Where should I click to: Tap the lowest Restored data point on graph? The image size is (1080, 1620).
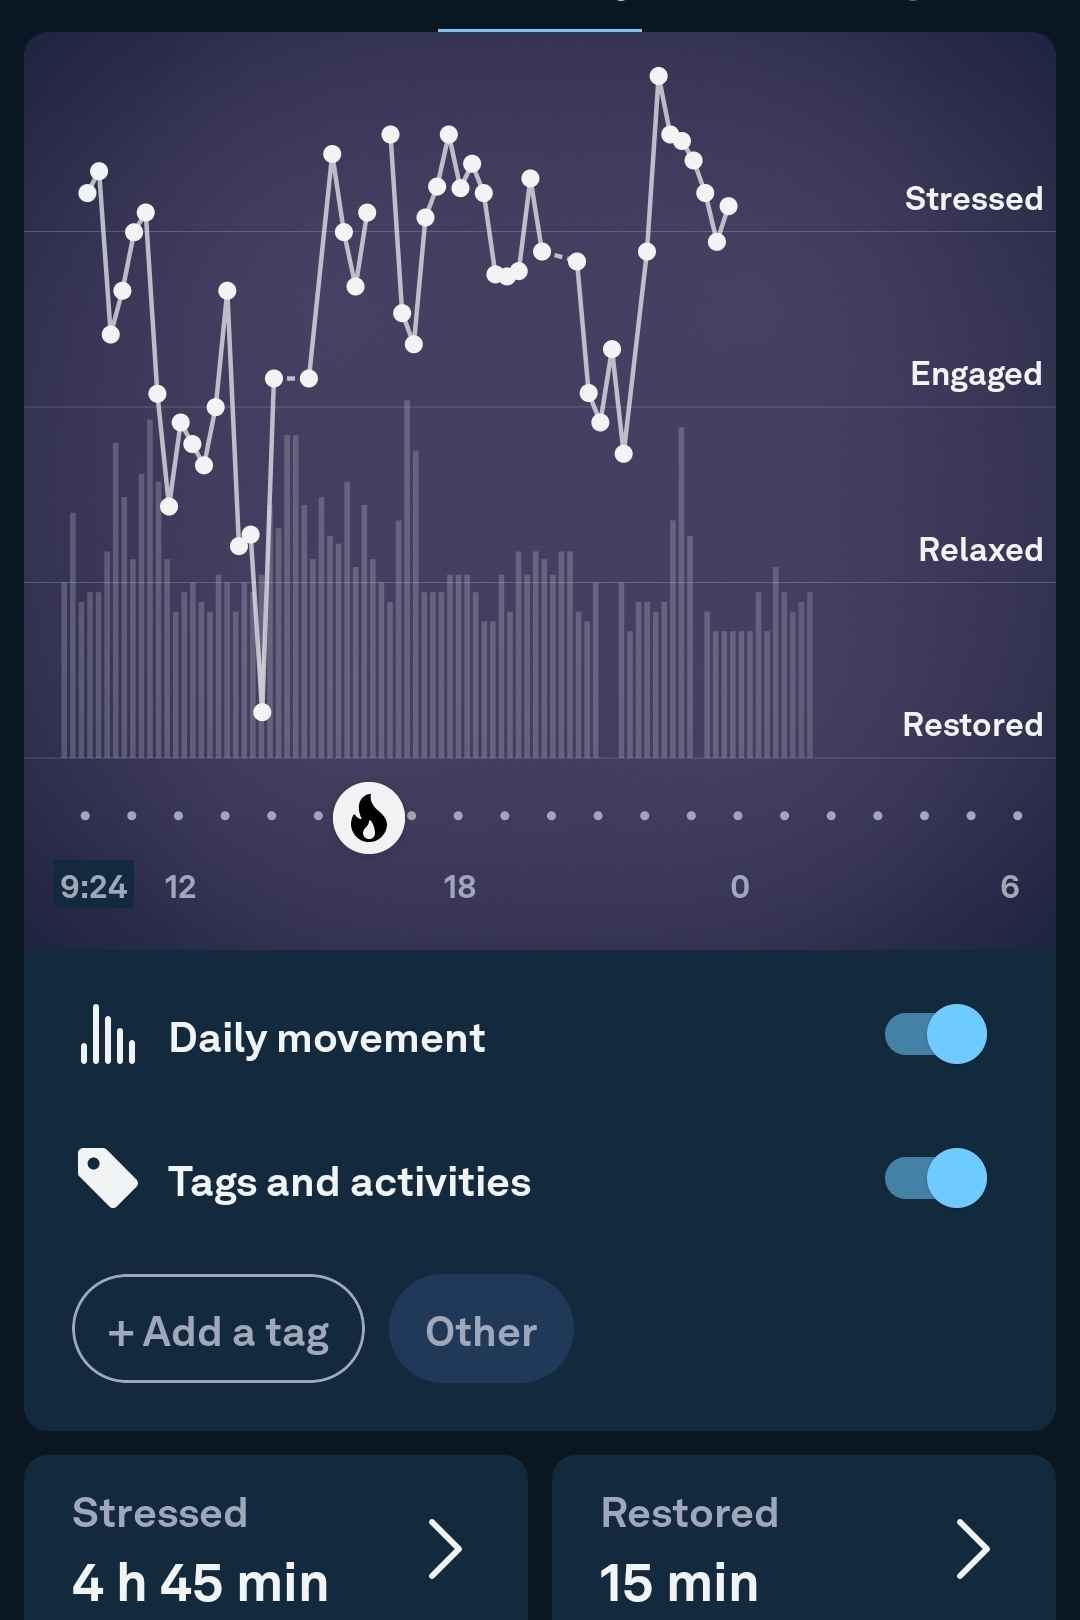pyautogui.click(x=262, y=712)
